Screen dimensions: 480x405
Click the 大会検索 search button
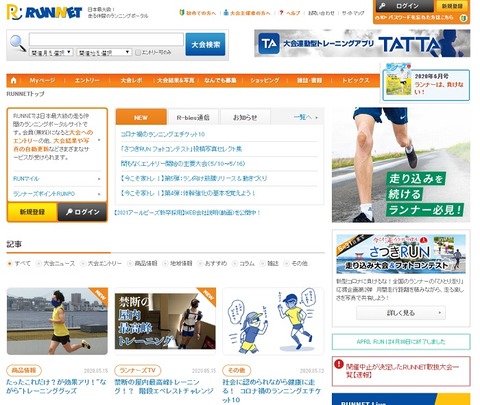(x=205, y=44)
